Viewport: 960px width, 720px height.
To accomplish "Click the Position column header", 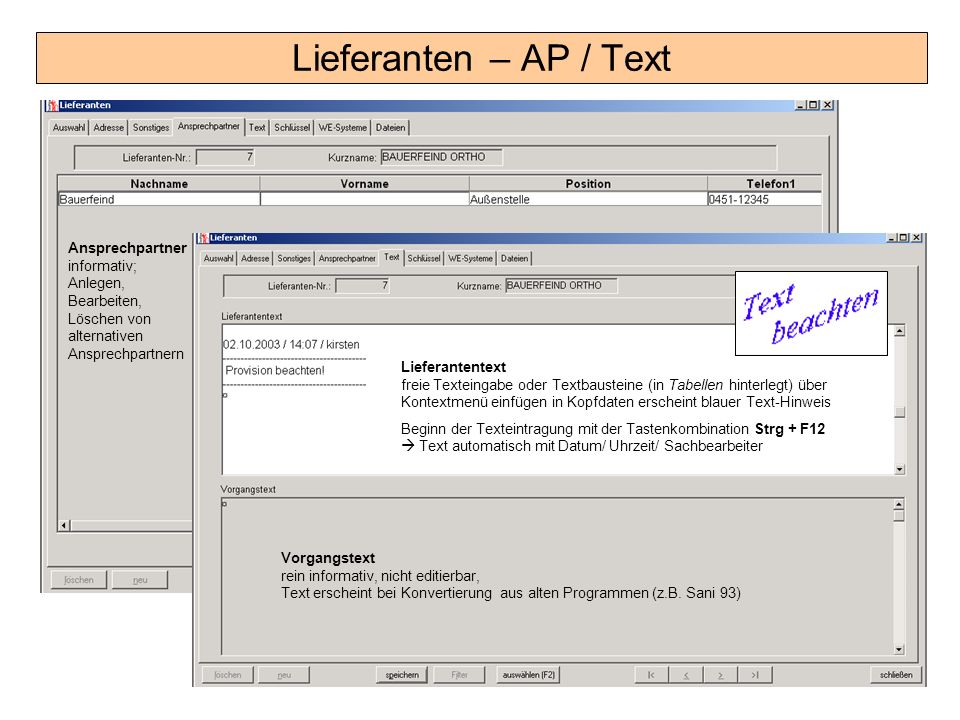I will [x=588, y=184].
